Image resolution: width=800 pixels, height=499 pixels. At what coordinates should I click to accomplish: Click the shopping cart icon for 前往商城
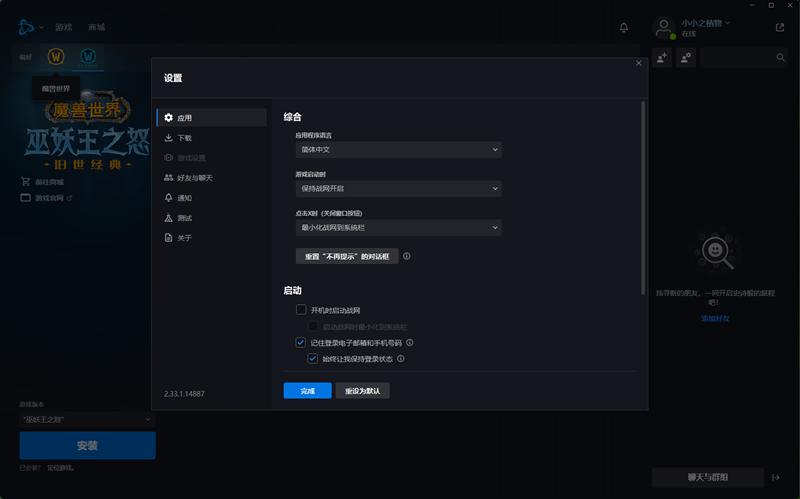pos(26,182)
